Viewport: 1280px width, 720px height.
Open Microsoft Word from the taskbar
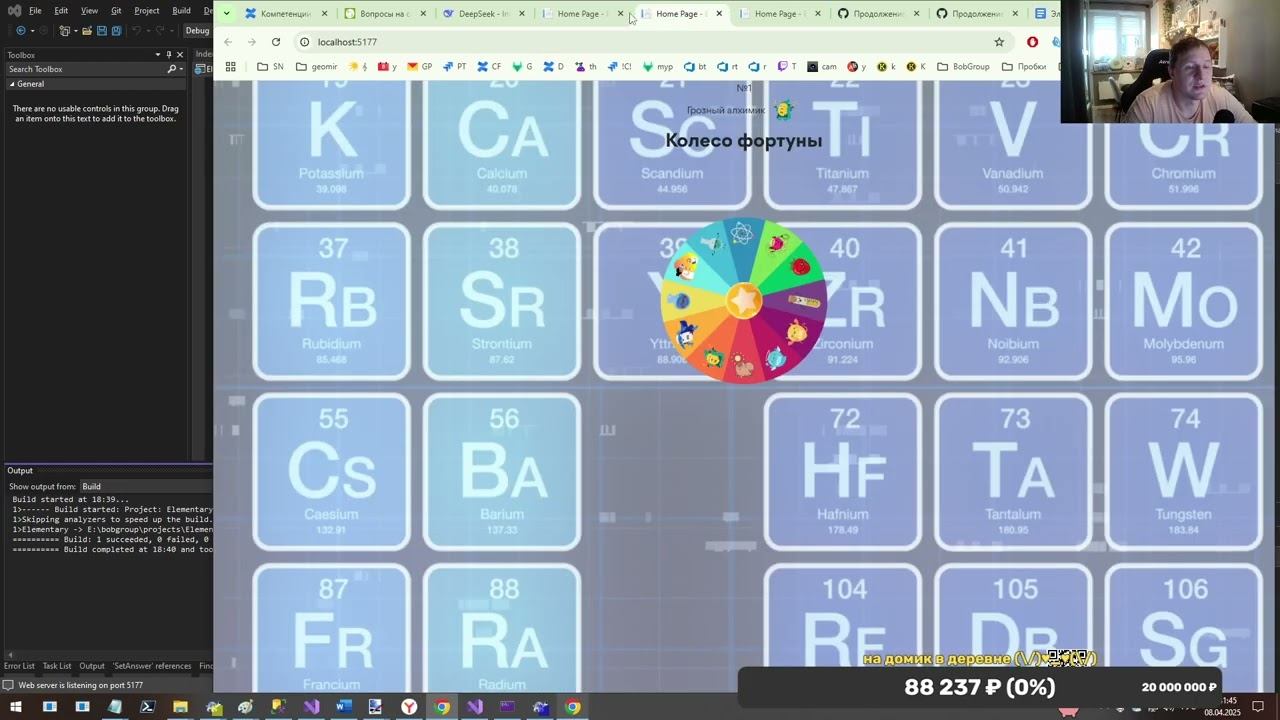tap(344, 707)
